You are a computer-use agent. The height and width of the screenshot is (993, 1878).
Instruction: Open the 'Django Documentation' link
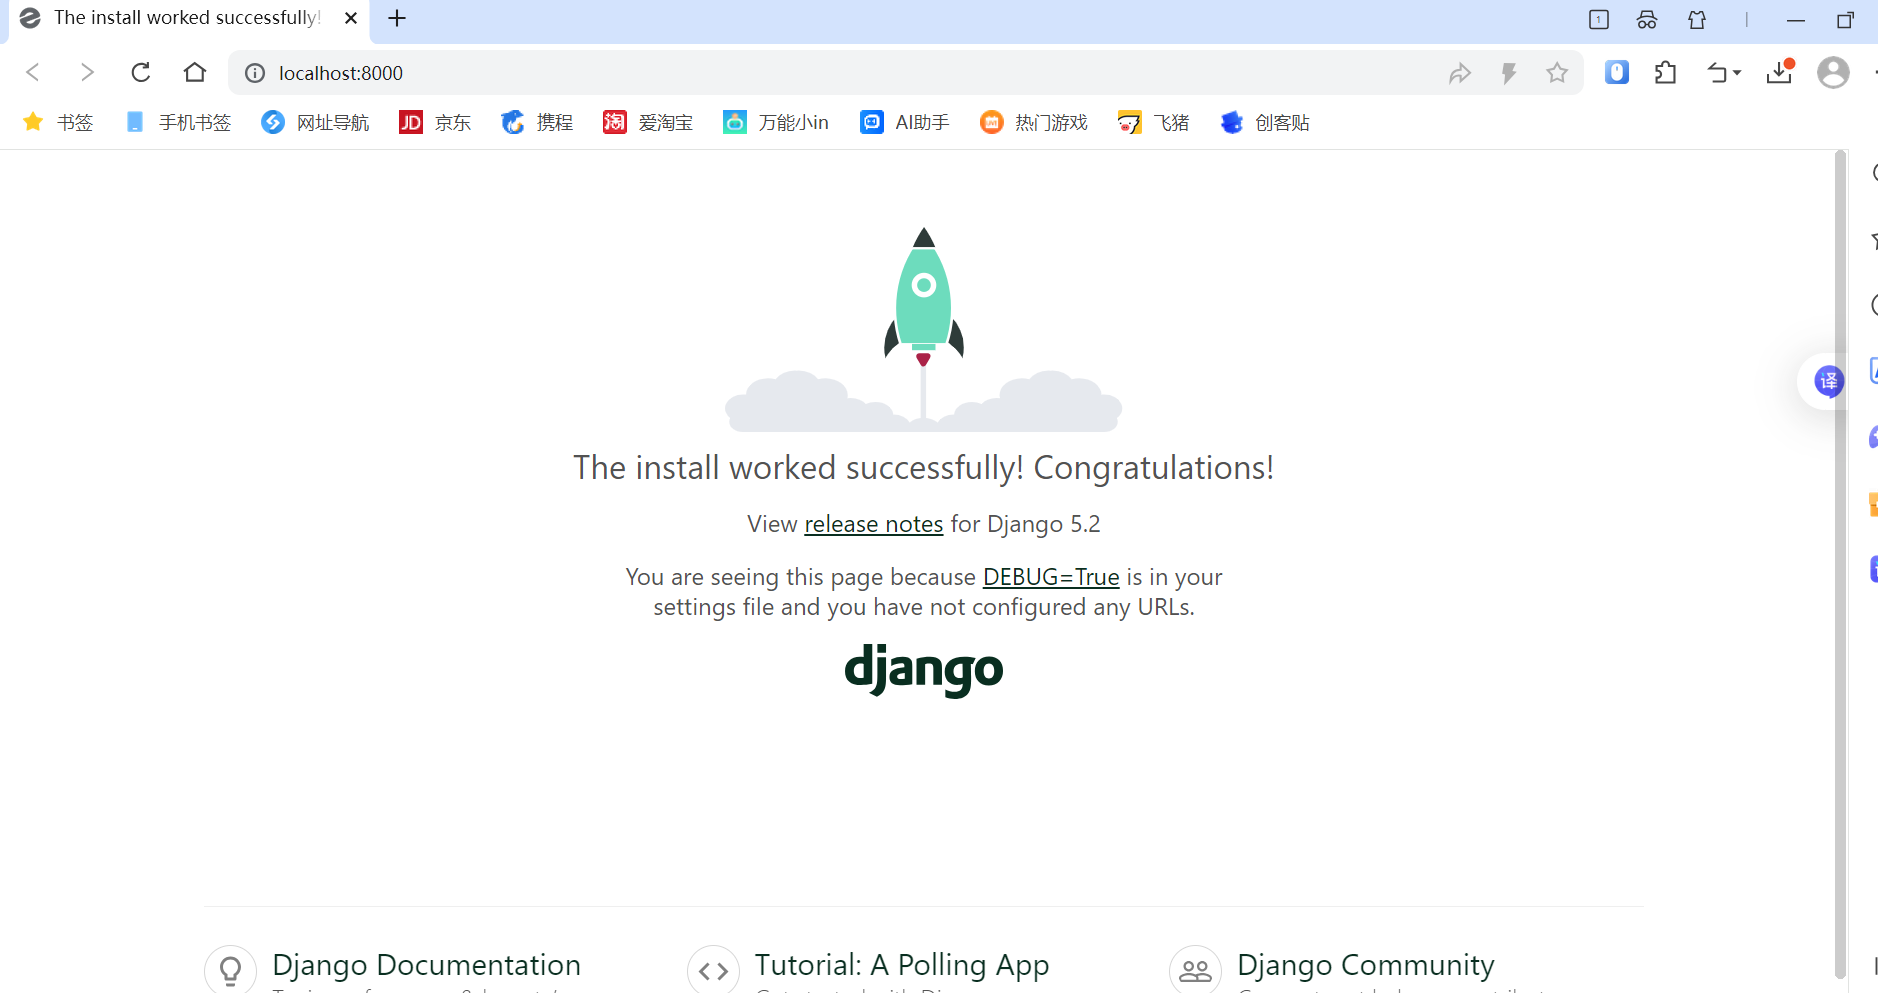[426, 965]
